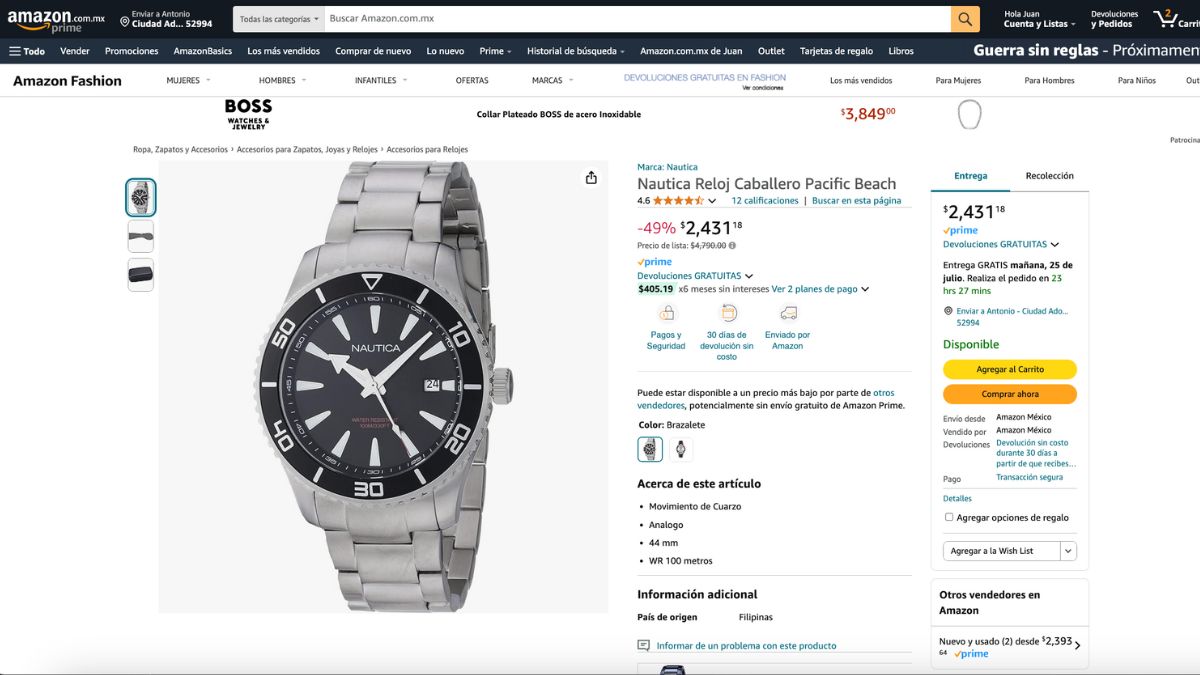Image resolution: width=1200 pixels, height=675 pixels.
Task: Open Los más vendidos in navigation bar
Action: [x=283, y=51]
